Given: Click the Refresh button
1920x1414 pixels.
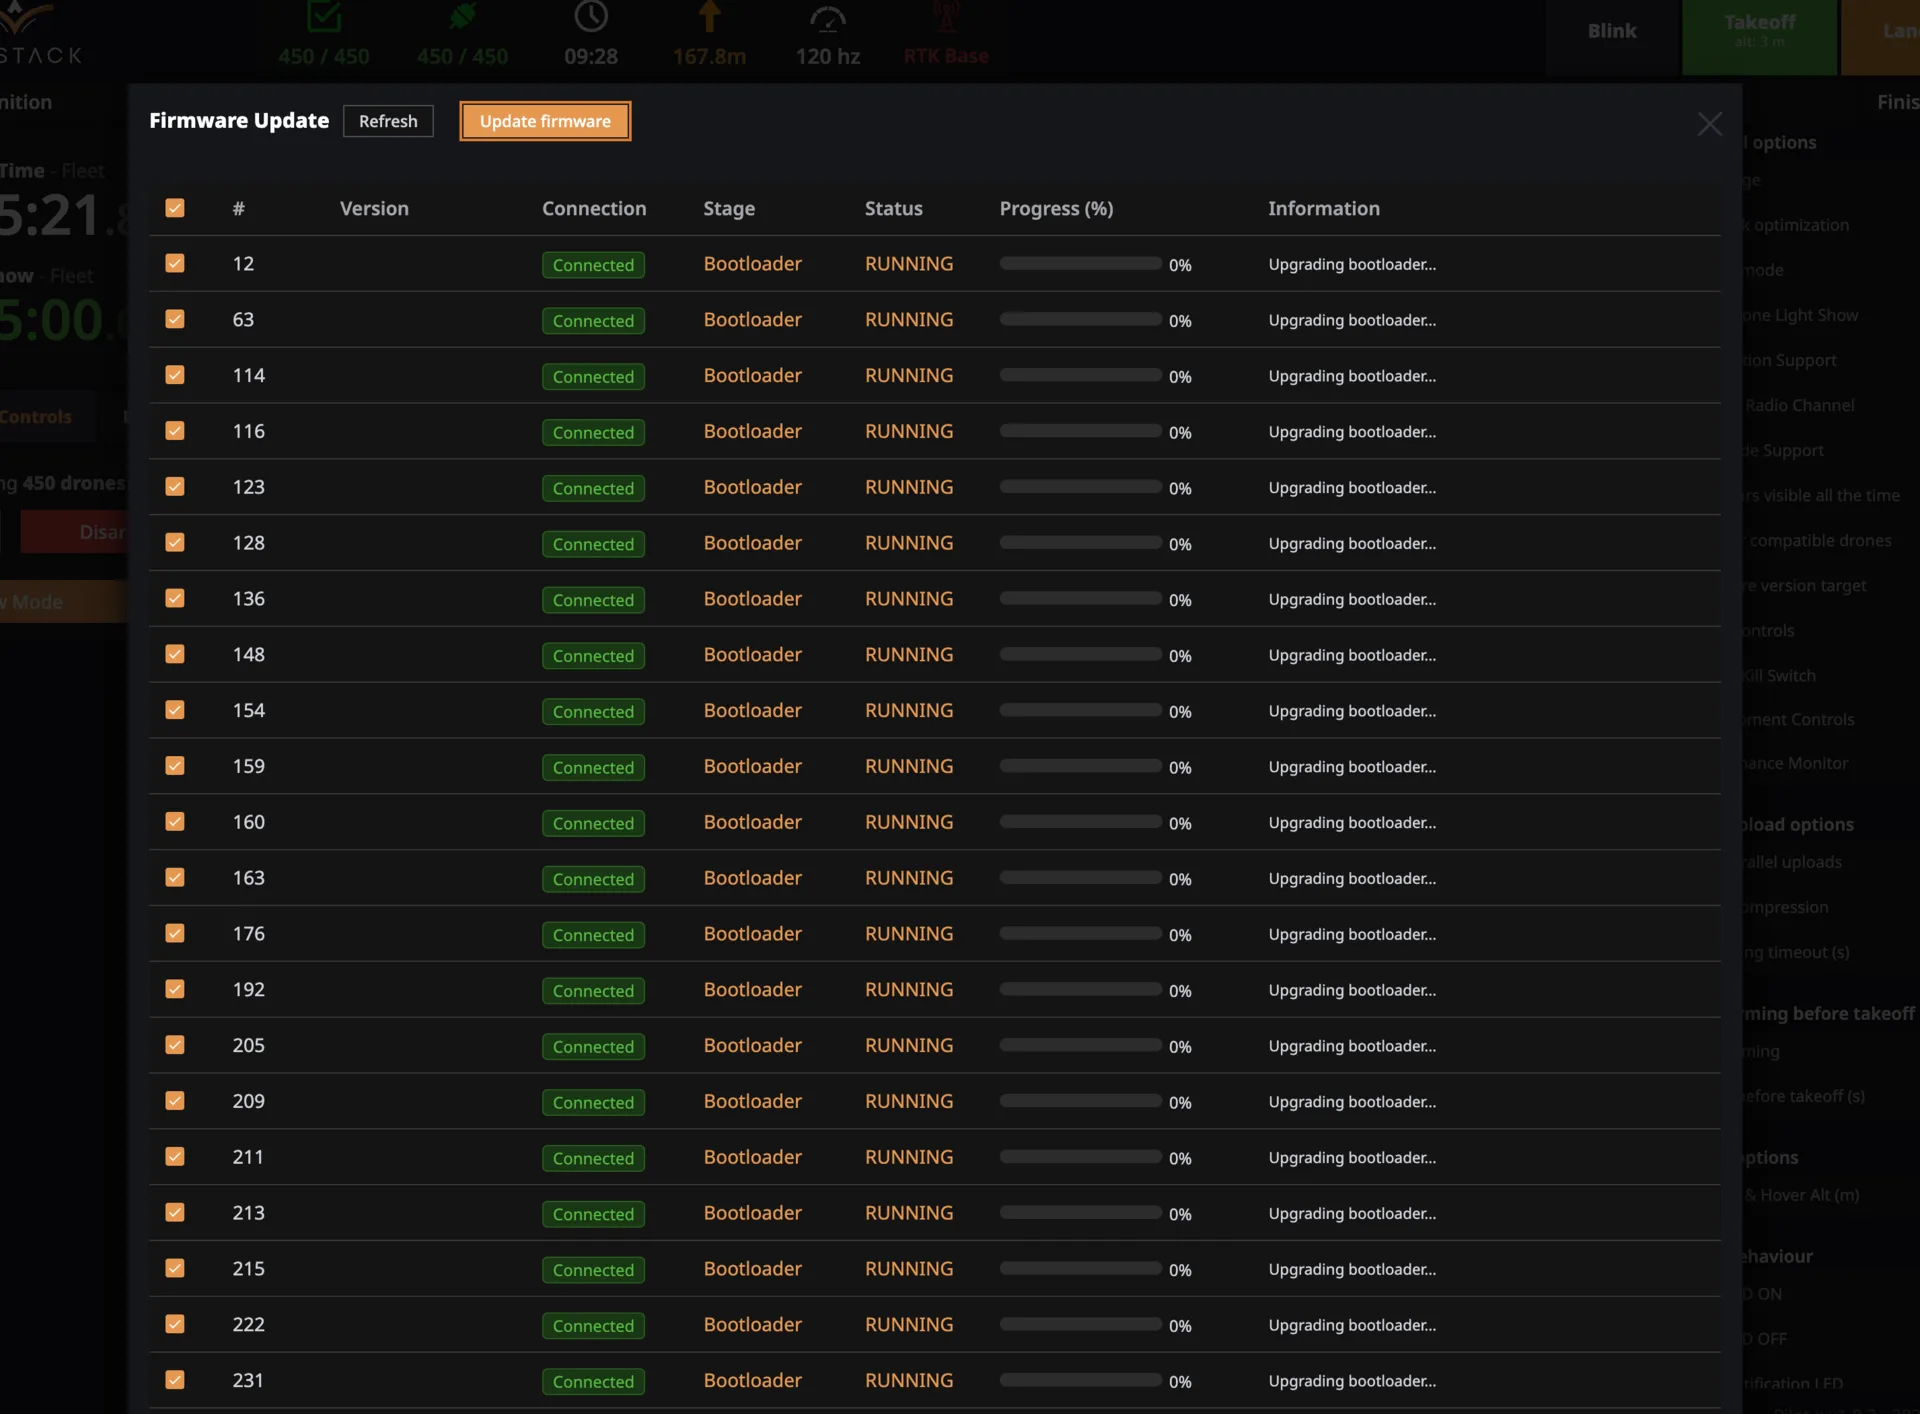Looking at the screenshot, I should coord(388,121).
